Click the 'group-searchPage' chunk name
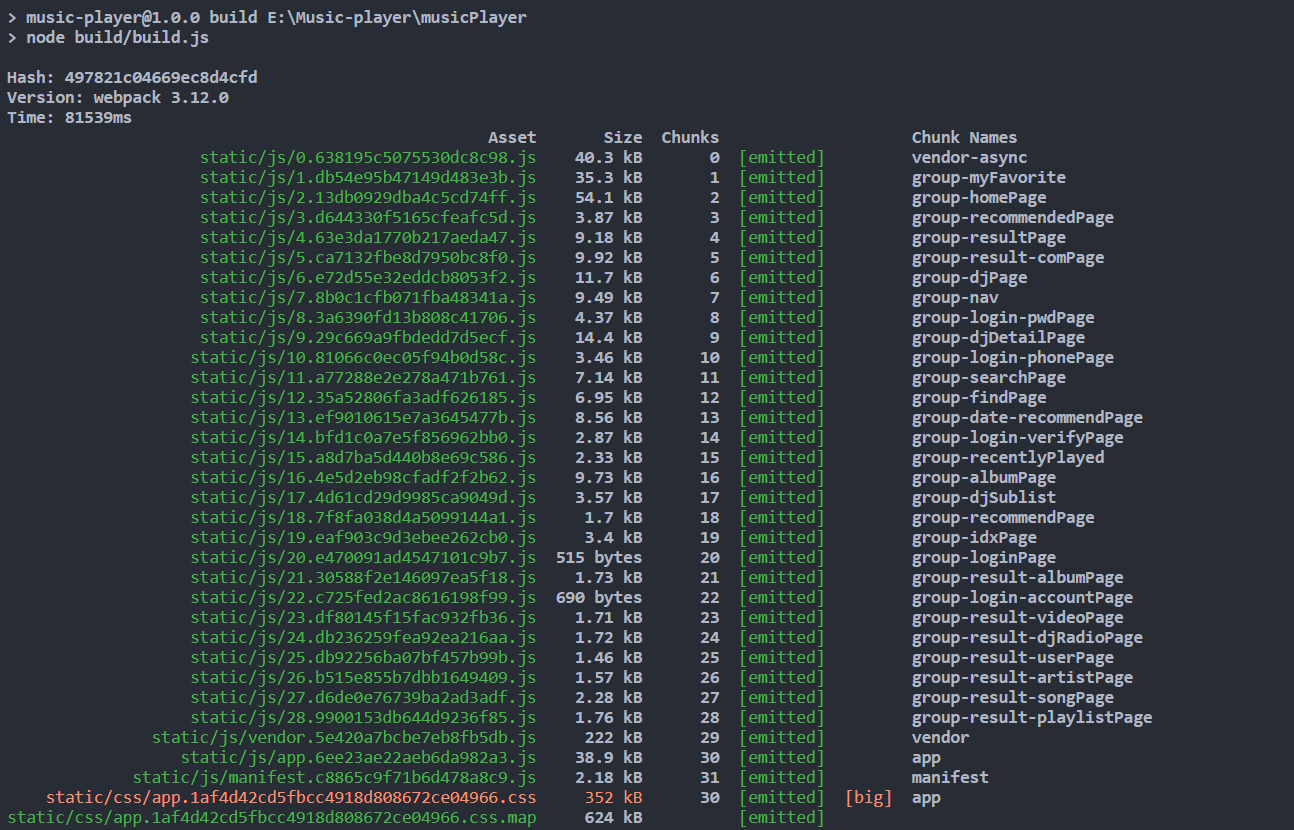Image resolution: width=1294 pixels, height=830 pixels. 989,378
